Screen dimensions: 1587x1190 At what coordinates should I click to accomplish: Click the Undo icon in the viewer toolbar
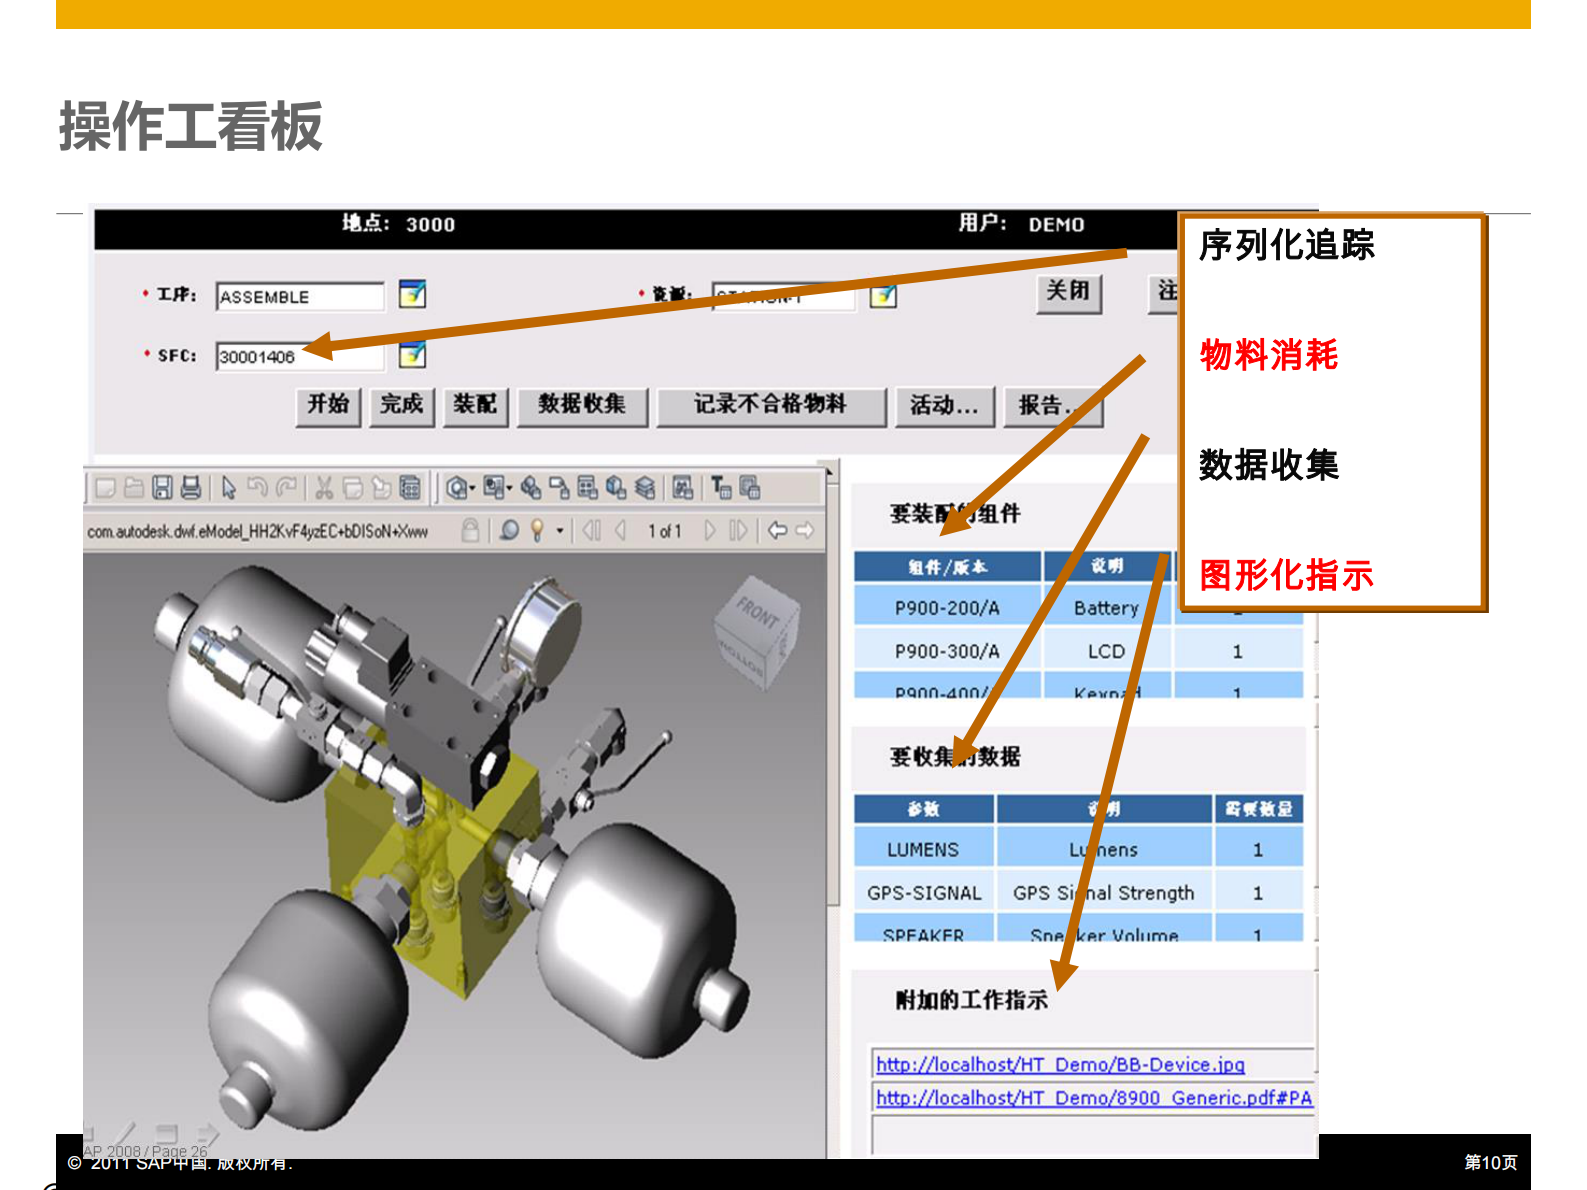coord(258,487)
